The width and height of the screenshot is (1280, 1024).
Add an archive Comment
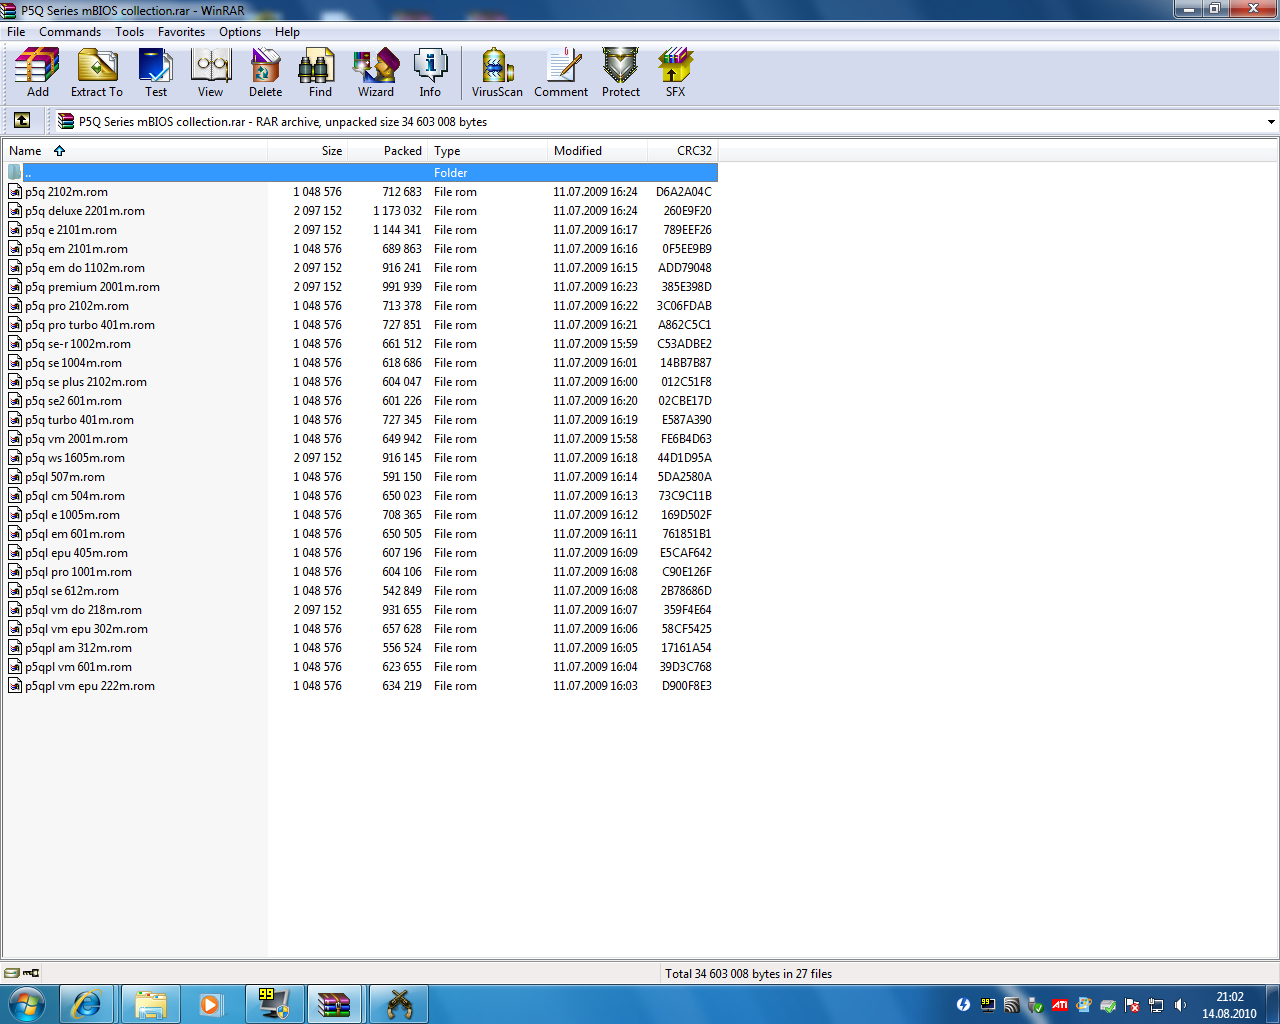(x=561, y=72)
